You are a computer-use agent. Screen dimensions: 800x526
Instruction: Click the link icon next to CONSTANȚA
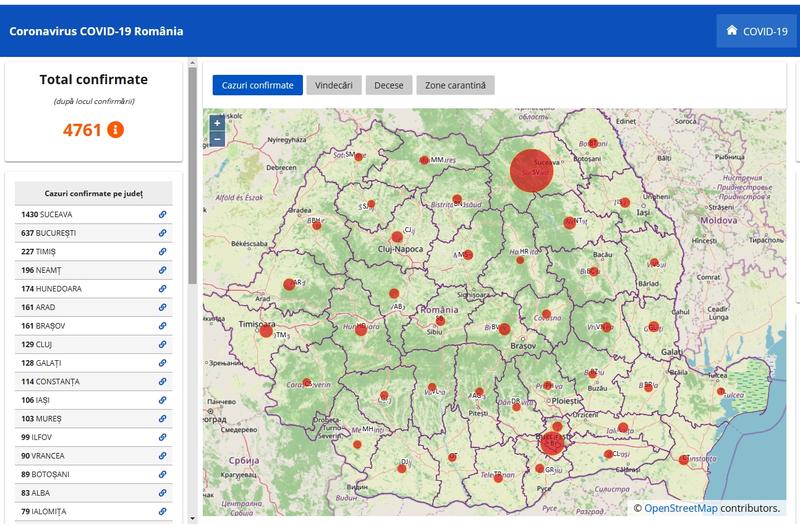point(162,381)
